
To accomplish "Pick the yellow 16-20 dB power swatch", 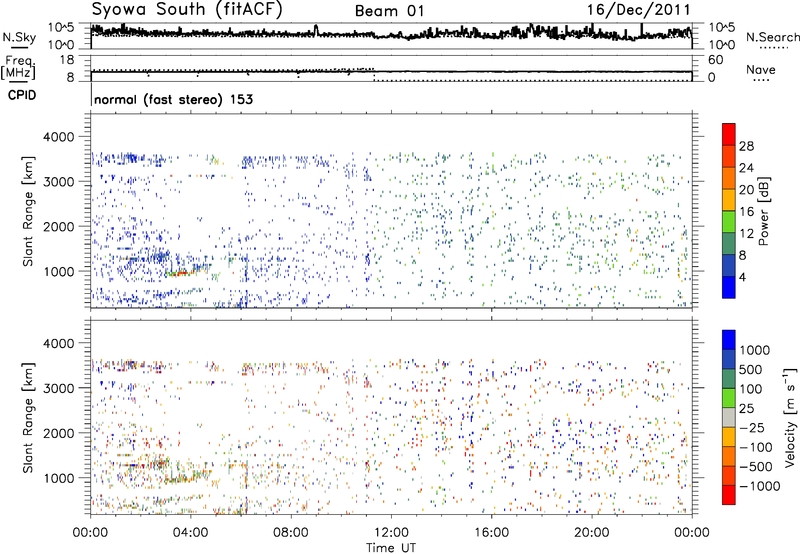I will coord(729,200).
